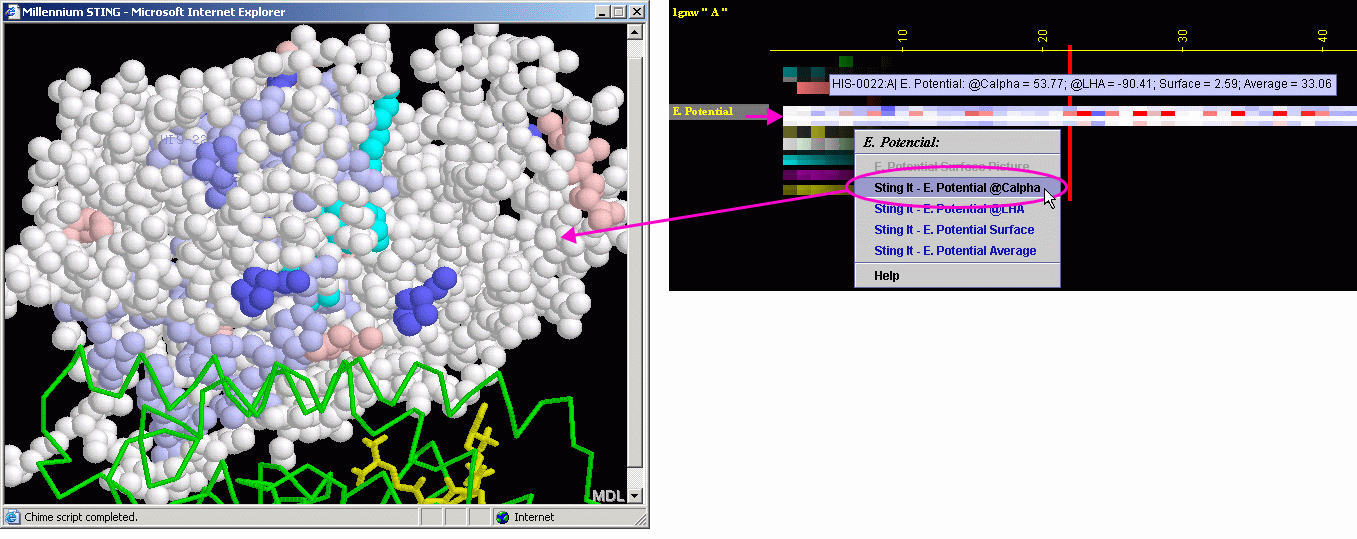
Task: Click residue number 10 on ruler
Action: point(902,36)
